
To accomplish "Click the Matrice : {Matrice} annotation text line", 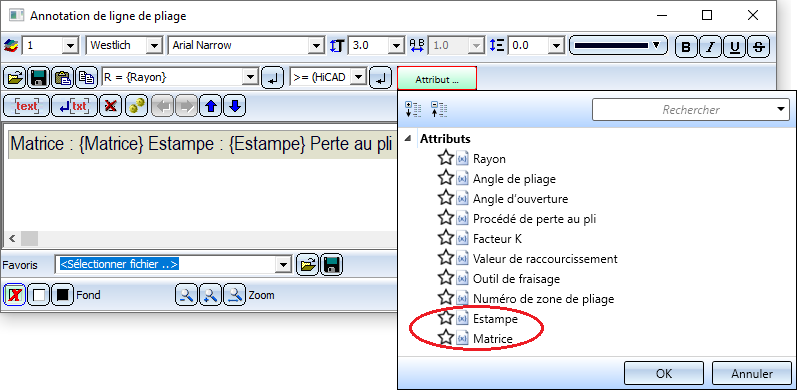I will 202,144.
